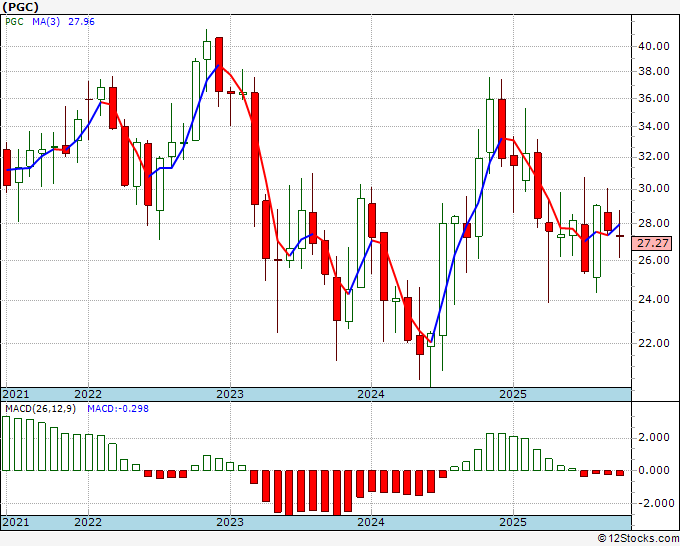The width and height of the screenshot is (680, 546).
Task: Select the 36.00 price axis label
Action: pos(654,98)
